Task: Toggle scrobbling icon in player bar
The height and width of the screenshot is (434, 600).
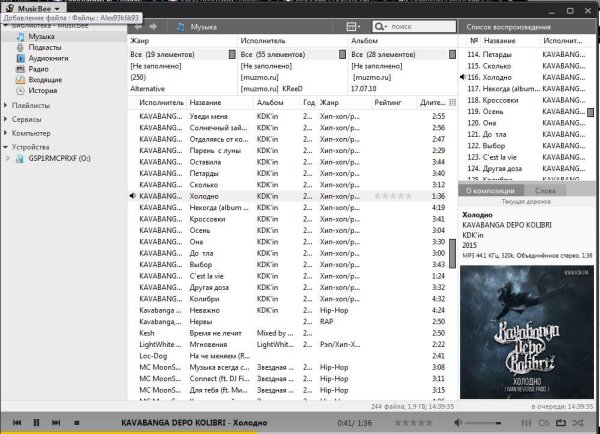Action: click(544, 423)
